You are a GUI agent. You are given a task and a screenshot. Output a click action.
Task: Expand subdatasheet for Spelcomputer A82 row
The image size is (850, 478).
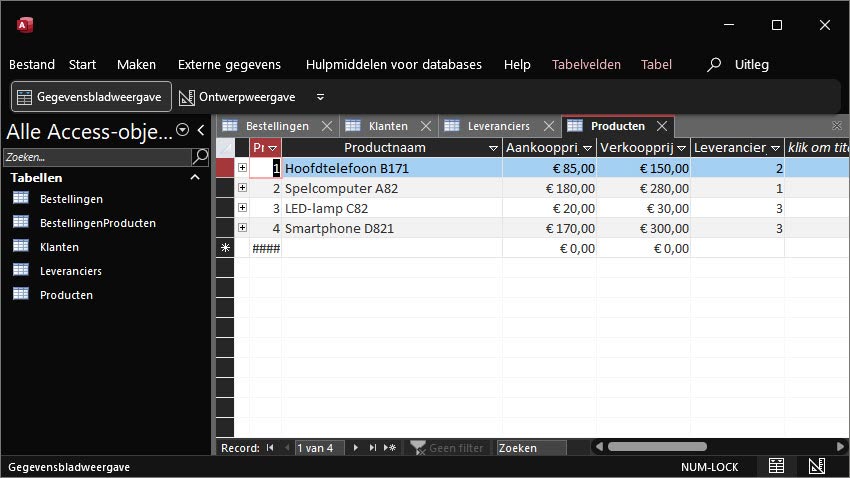pos(242,188)
